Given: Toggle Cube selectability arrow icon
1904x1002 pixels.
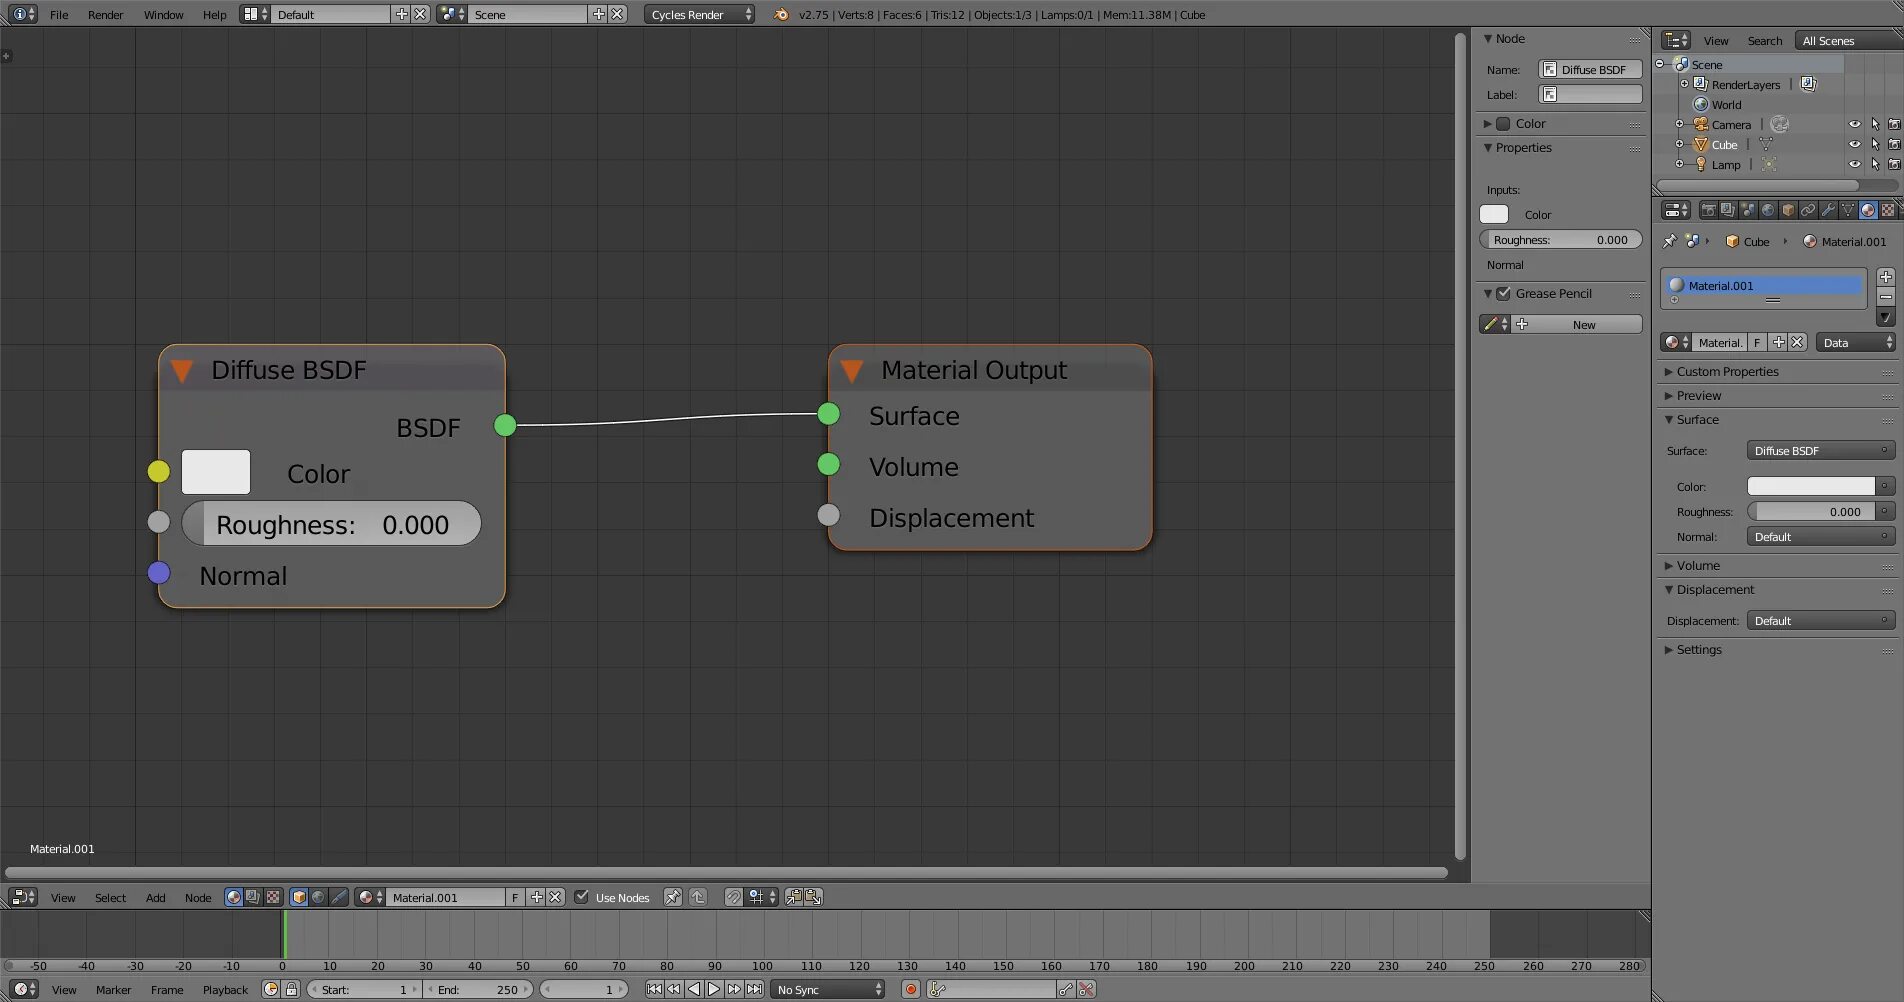Looking at the screenshot, I should [x=1875, y=144].
